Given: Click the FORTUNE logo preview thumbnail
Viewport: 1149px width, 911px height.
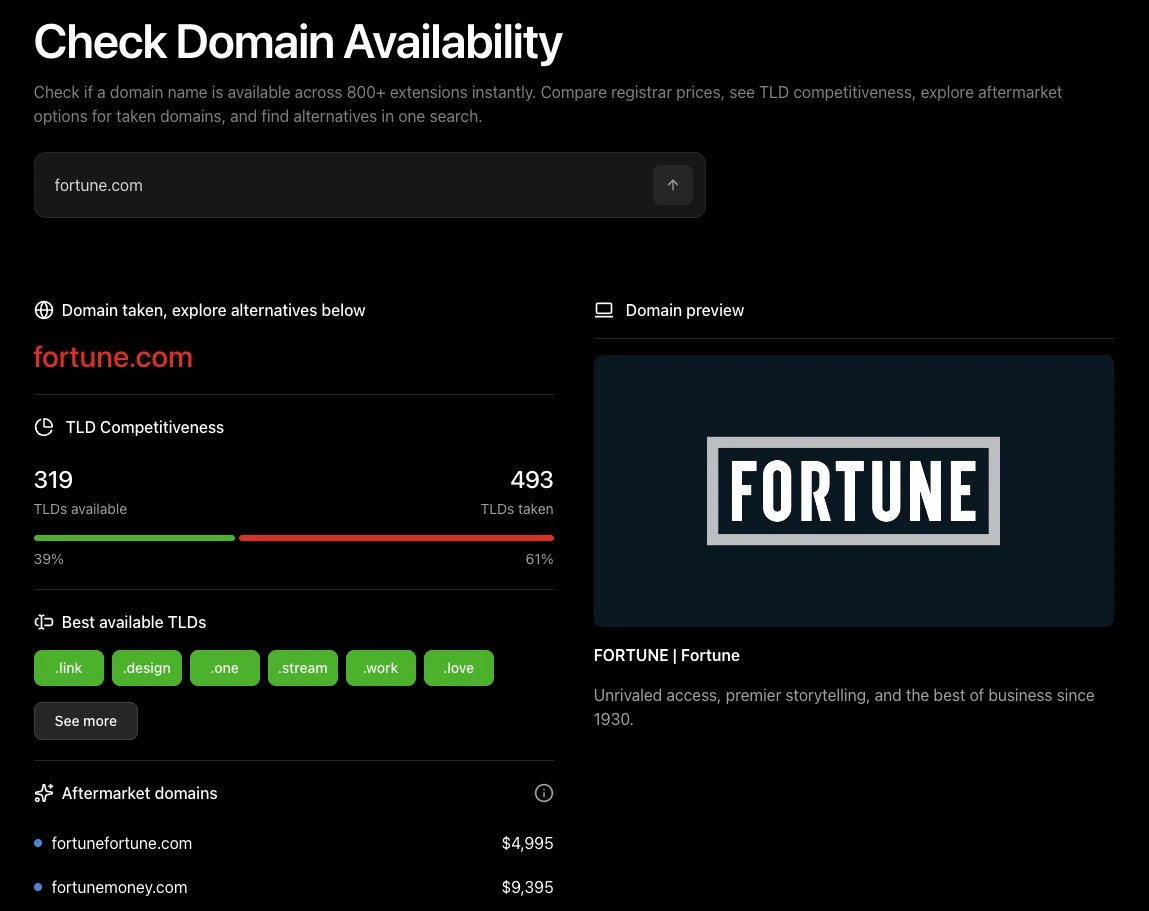Looking at the screenshot, I should click(x=854, y=491).
